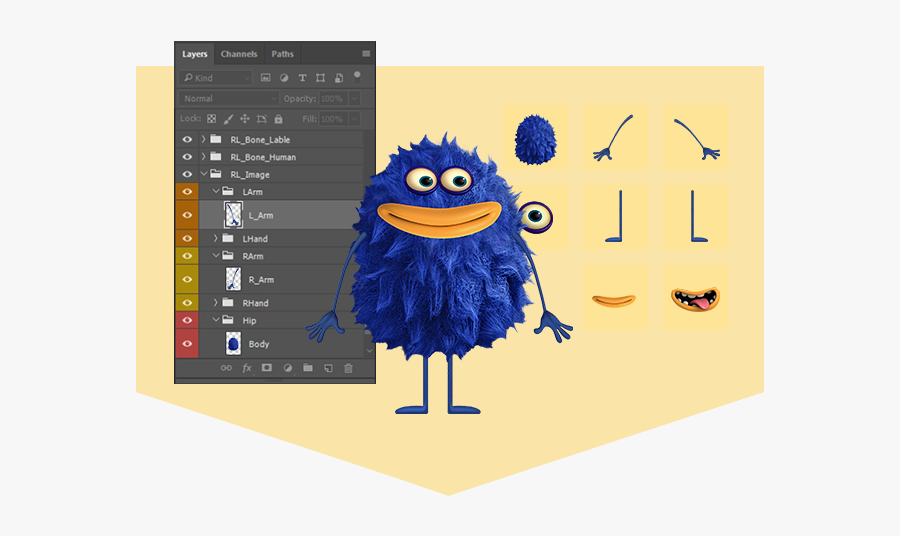
Task: Hide the RL_Image group
Action: [x=187, y=174]
